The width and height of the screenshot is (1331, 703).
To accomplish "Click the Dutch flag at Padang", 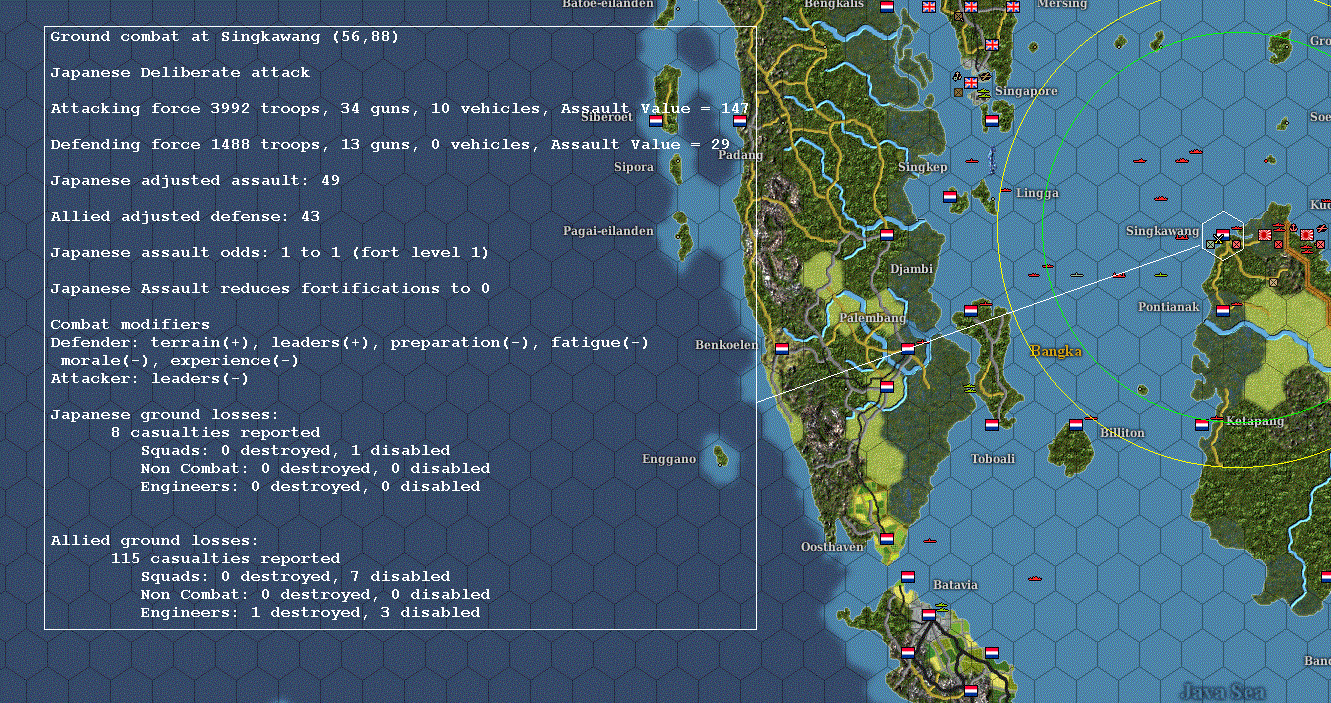I will coord(740,121).
